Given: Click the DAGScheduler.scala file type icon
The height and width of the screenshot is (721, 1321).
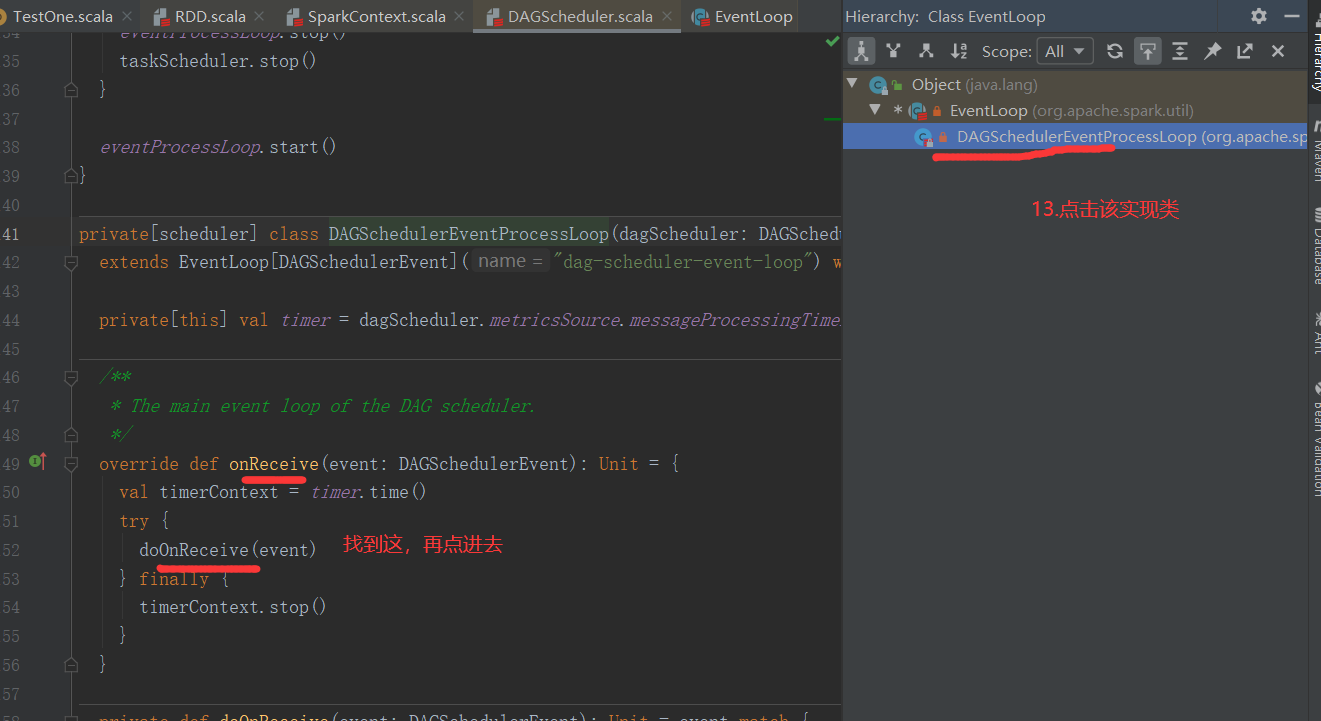Looking at the screenshot, I should pos(493,17).
